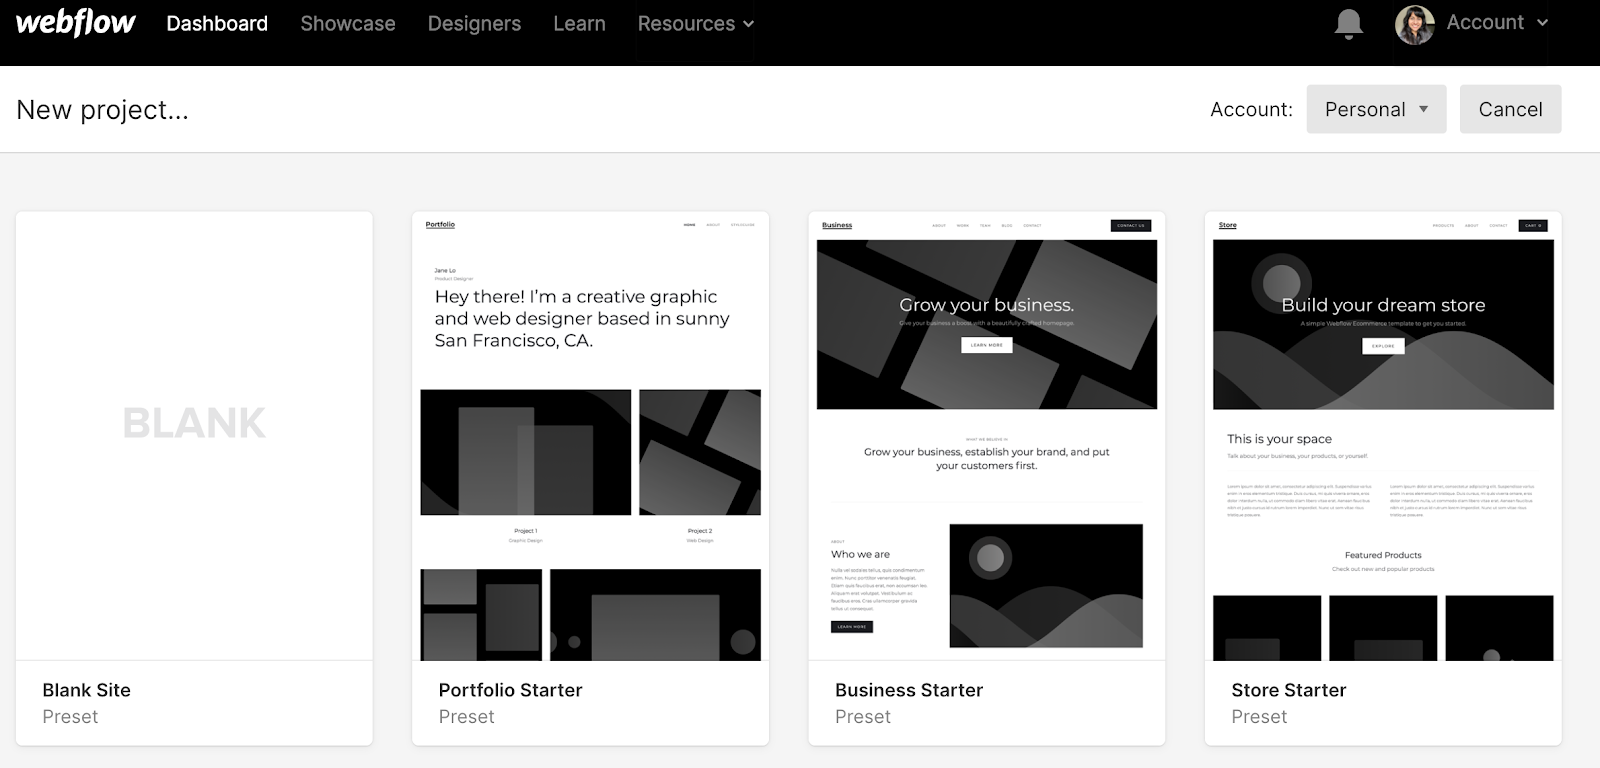This screenshot has width=1600, height=768.
Task: Open the notifications bell
Action: pyautogui.click(x=1348, y=24)
